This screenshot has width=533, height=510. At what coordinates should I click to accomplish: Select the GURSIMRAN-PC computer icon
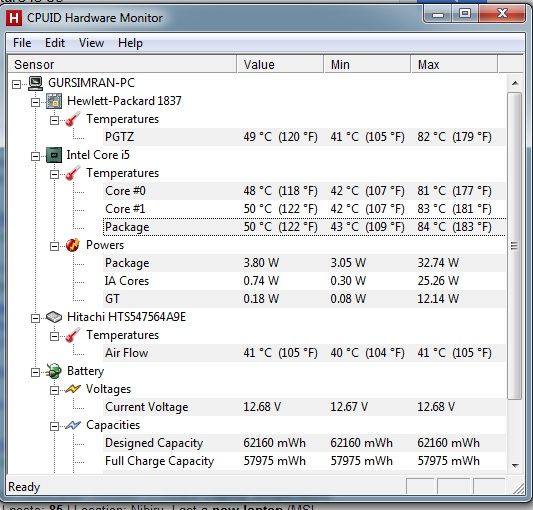point(35,83)
